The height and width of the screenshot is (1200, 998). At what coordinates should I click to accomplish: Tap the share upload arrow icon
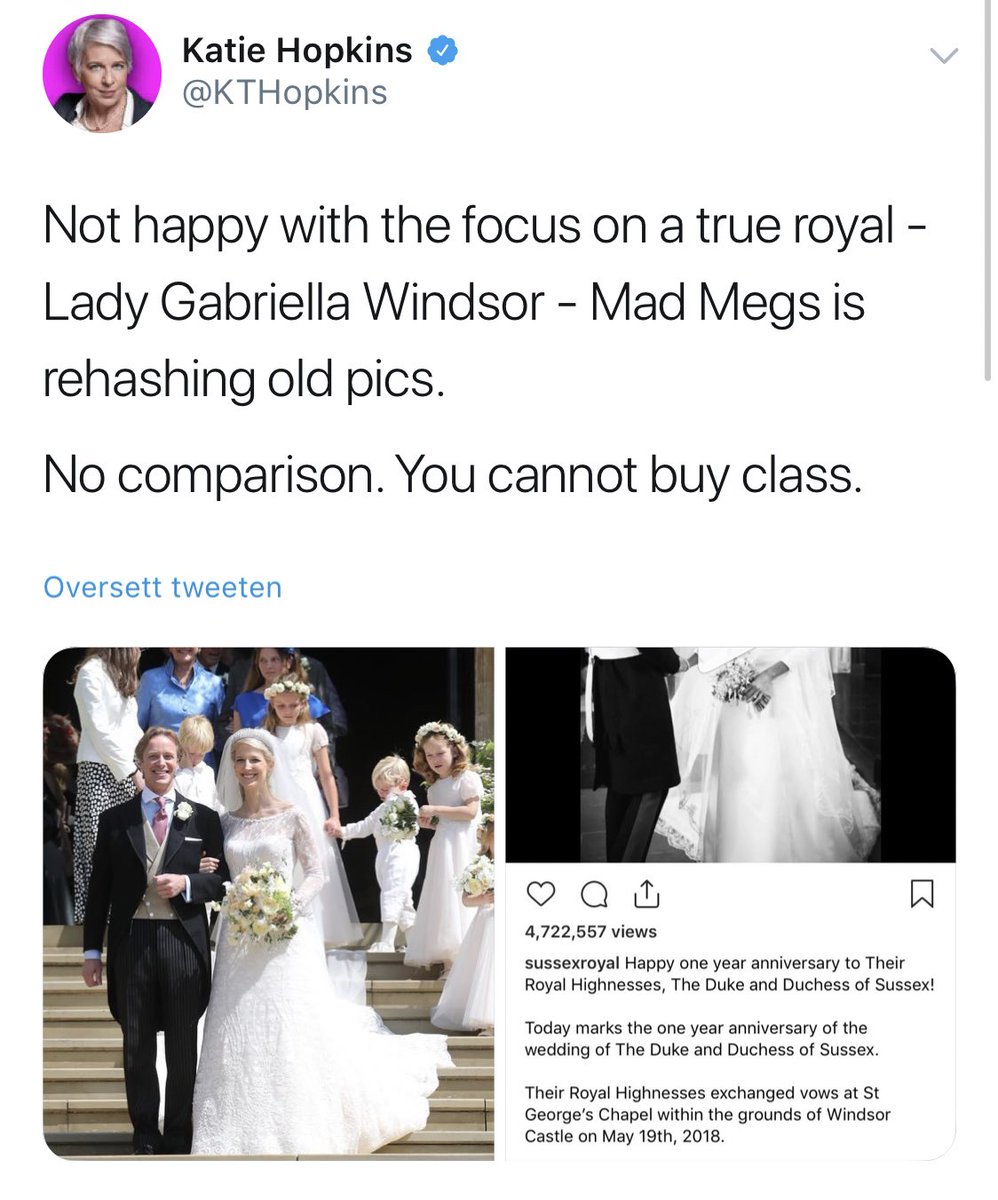click(x=645, y=892)
